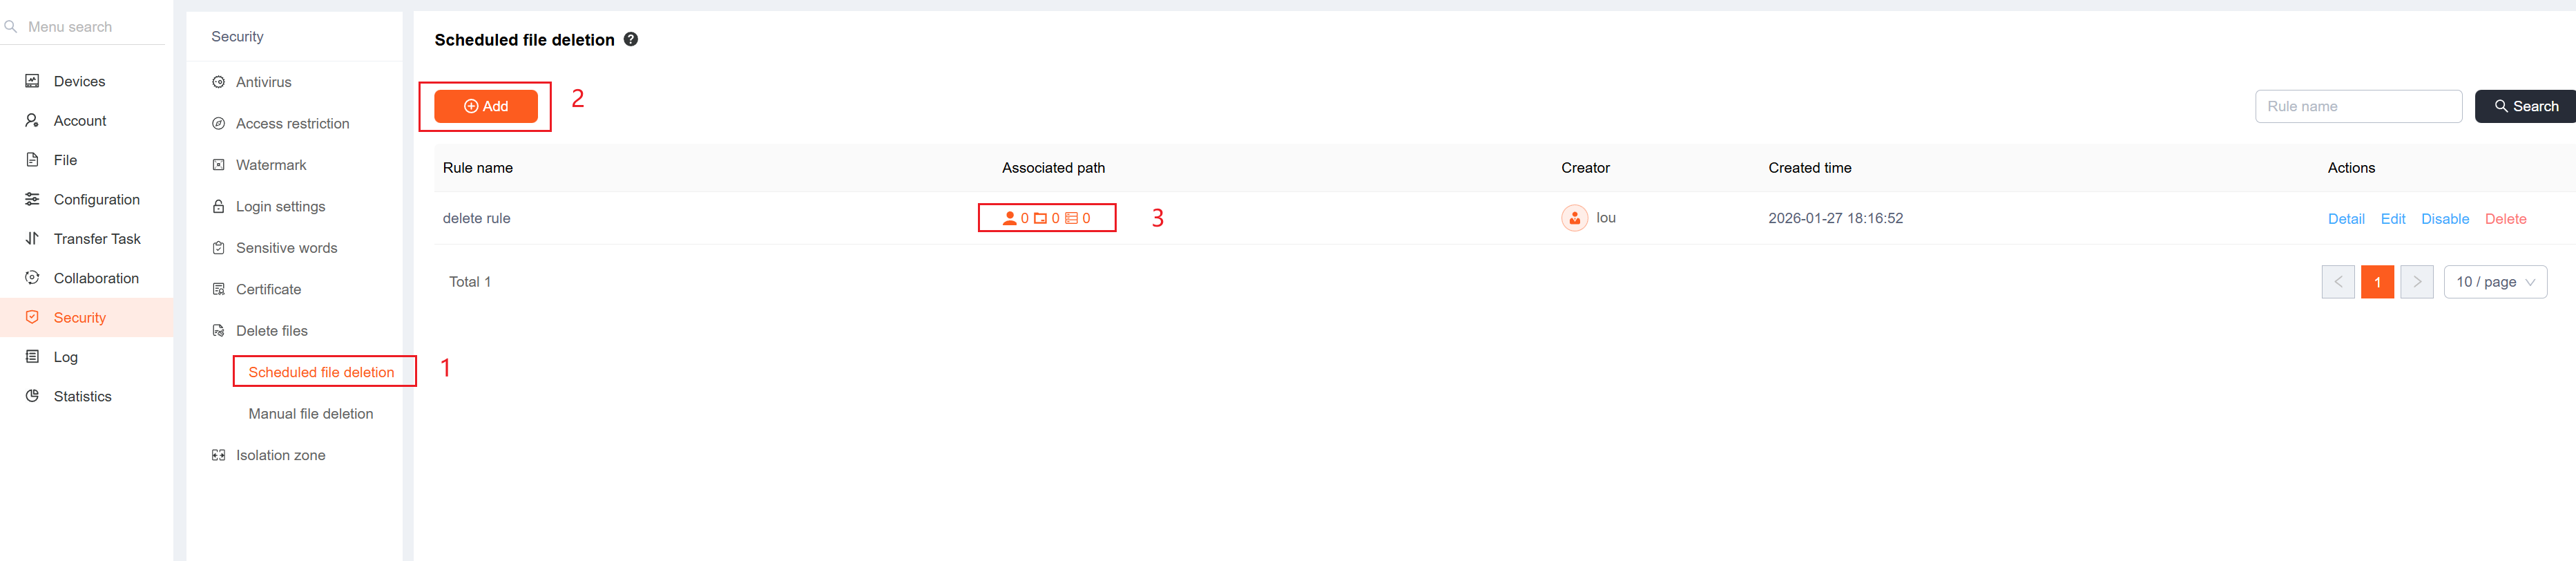Viewport: 2576px width, 561px height.
Task: Disable the delete rule
Action: (2444, 219)
